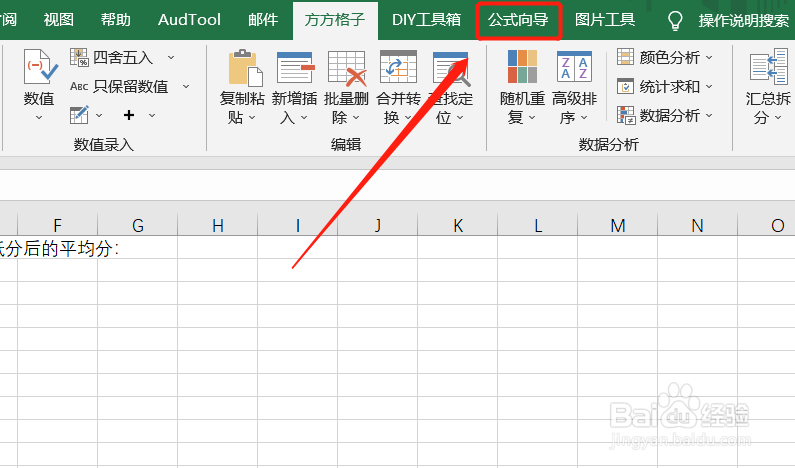Viewport: 795px width, 468px height.
Task: Select the 方方格子 tab
Action: 335,20
